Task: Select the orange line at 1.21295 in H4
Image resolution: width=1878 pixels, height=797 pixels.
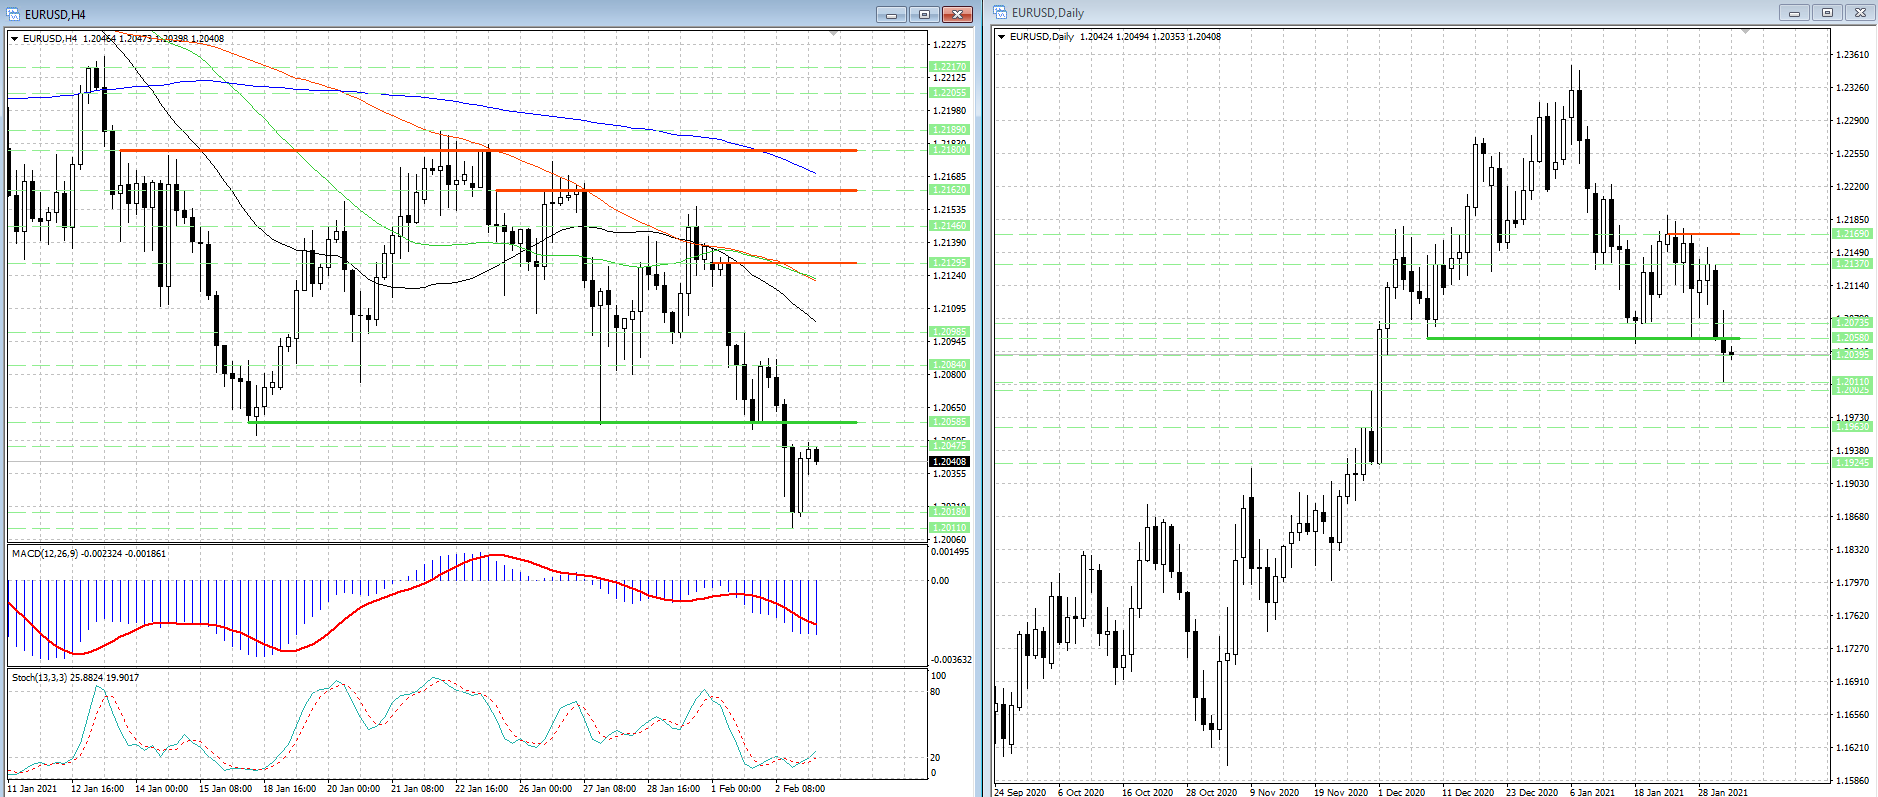Action: [x=786, y=263]
